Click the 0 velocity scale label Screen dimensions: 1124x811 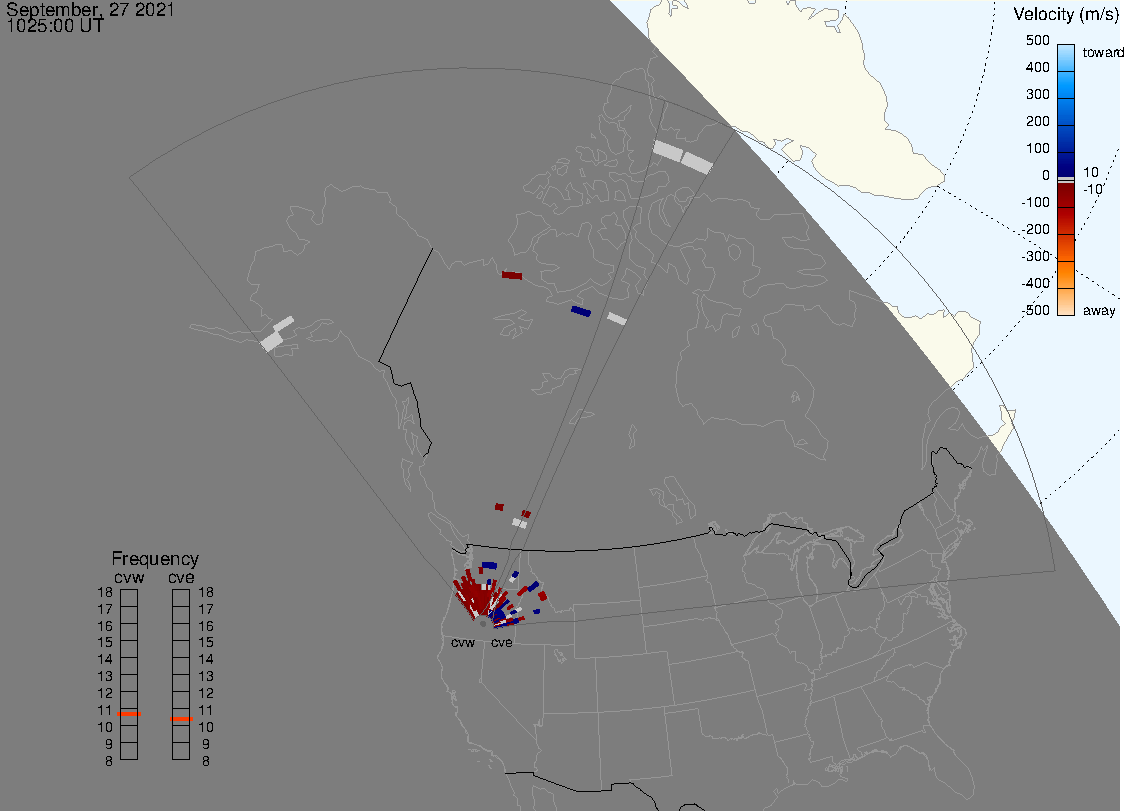1046,175
